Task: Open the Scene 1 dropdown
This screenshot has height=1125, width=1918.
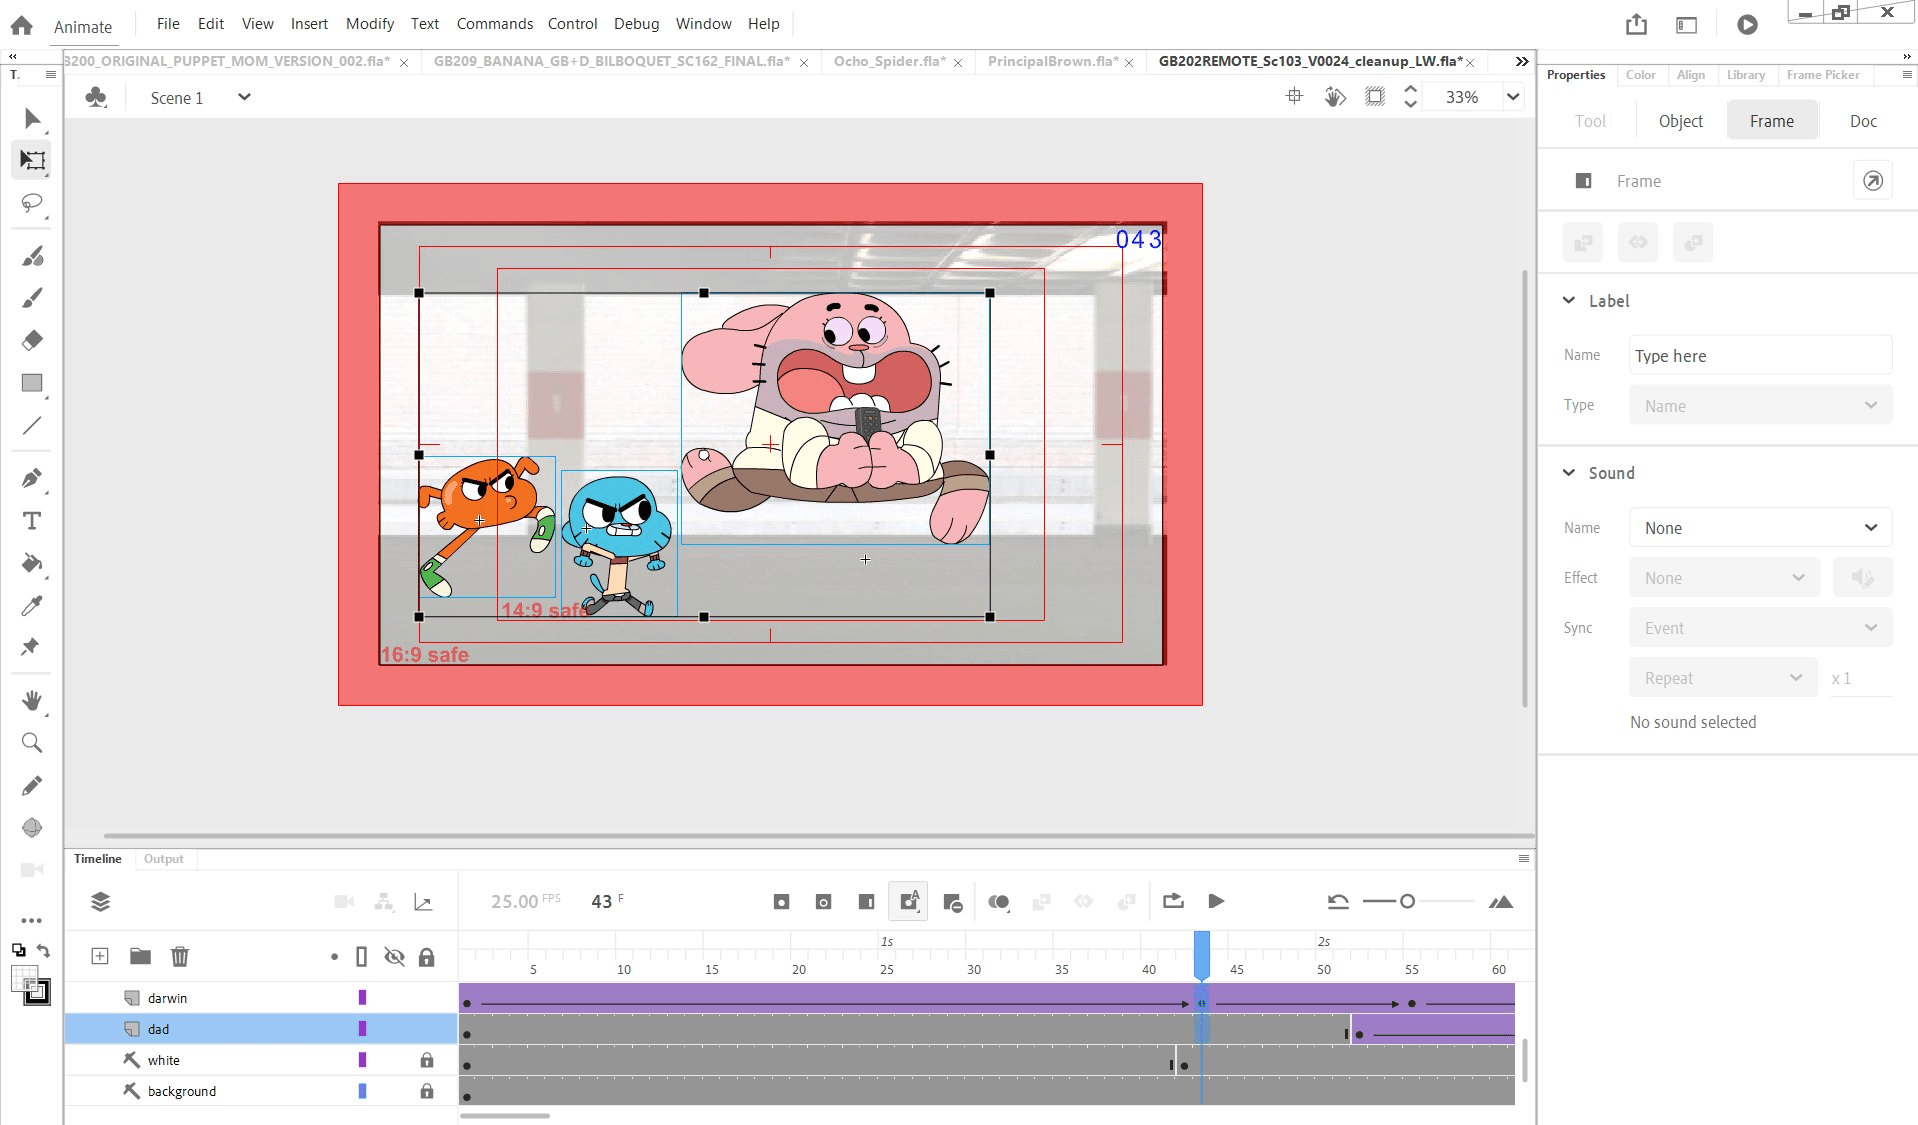Action: point(243,97)
